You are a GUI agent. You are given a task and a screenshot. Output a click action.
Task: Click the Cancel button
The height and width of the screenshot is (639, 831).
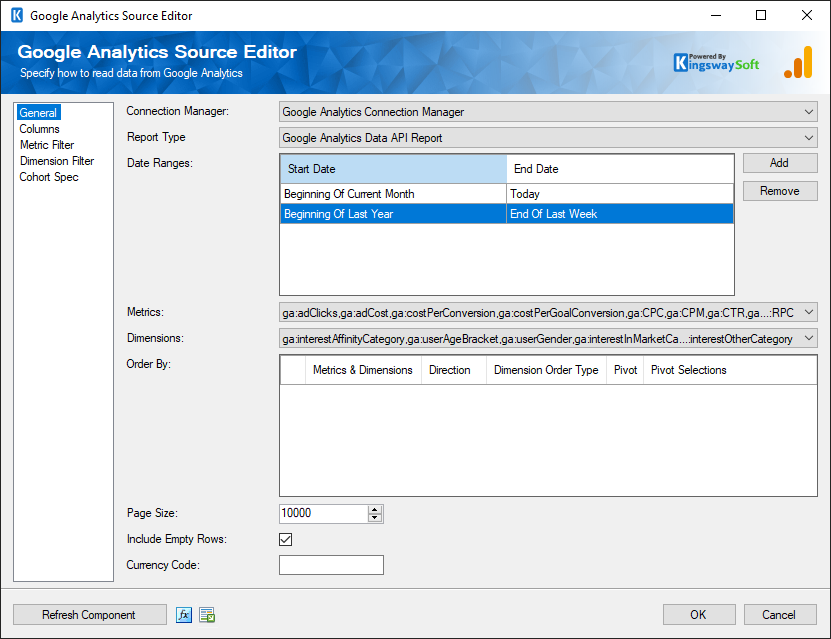(780, 615)
